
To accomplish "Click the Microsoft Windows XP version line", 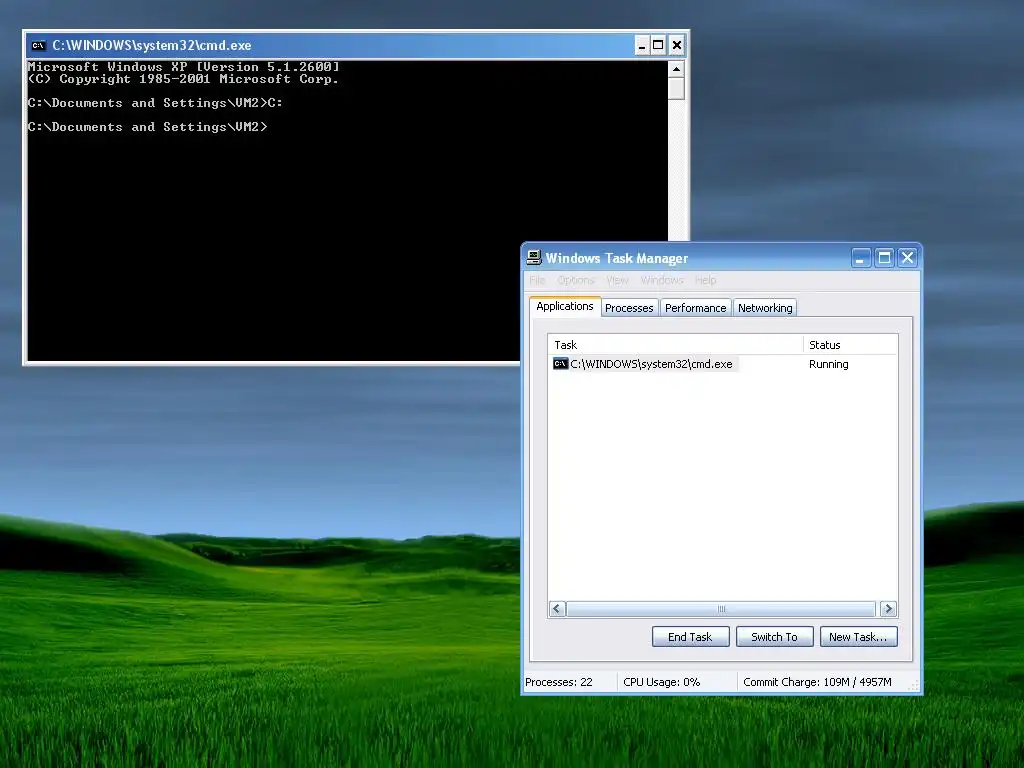I will point(184,67).
